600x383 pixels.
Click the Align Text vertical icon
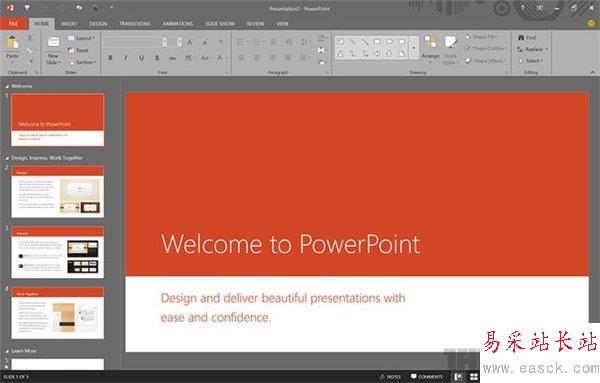tap(322, 50)
